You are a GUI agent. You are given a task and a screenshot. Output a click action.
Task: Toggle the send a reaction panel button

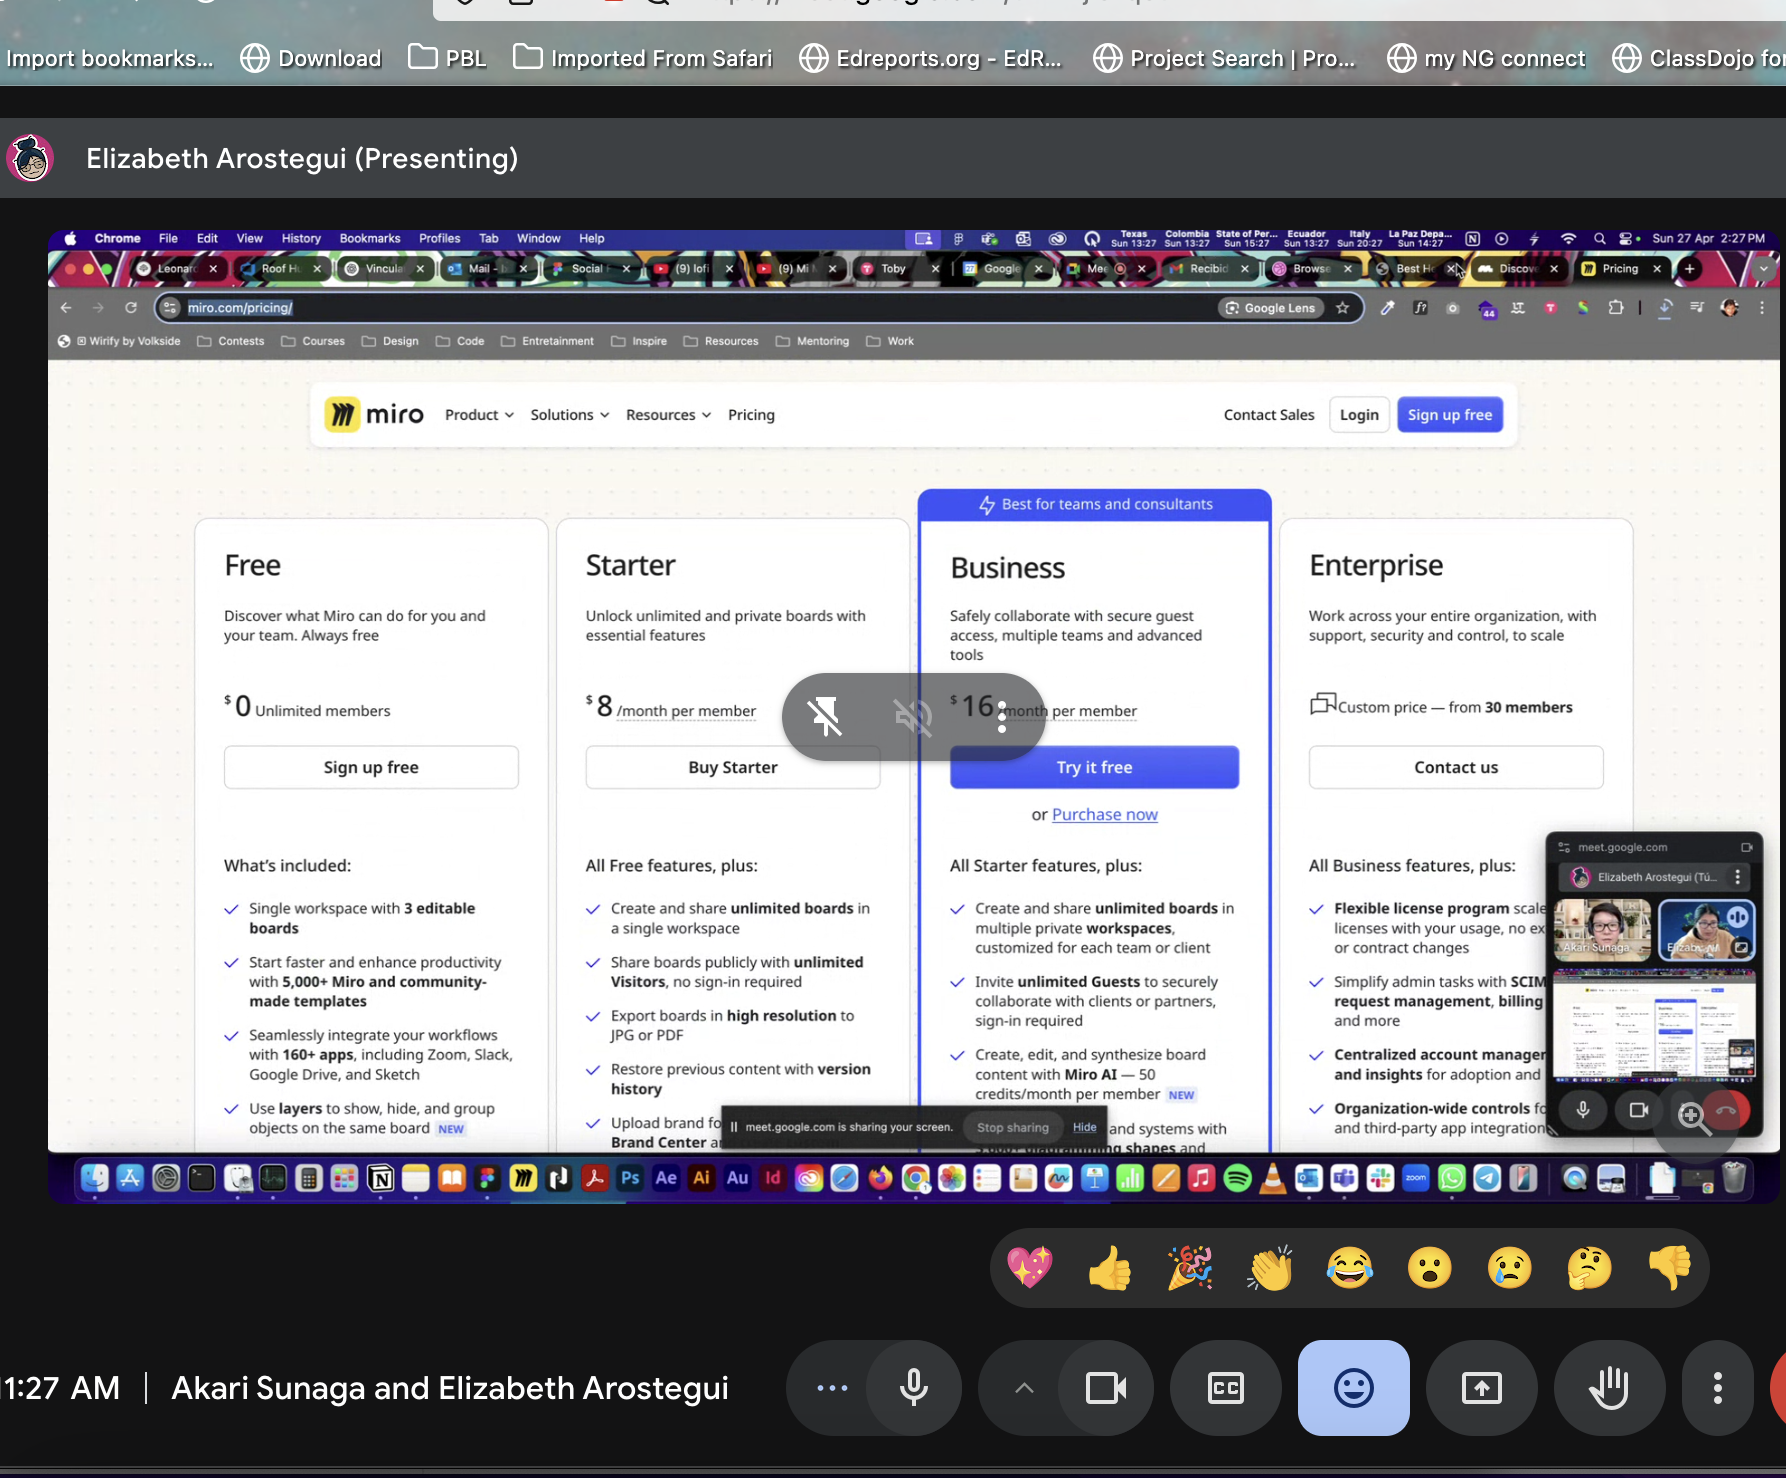pos(1354,1388)
